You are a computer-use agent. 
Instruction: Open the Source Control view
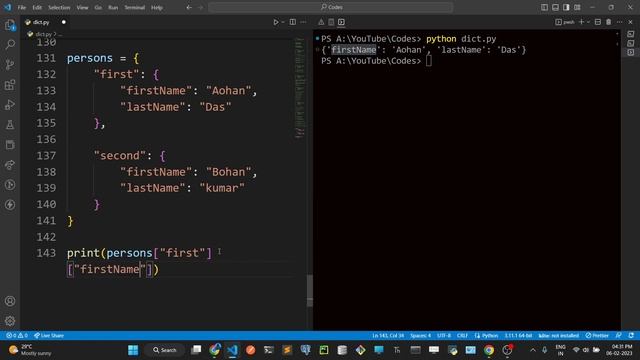pos(10,64)
